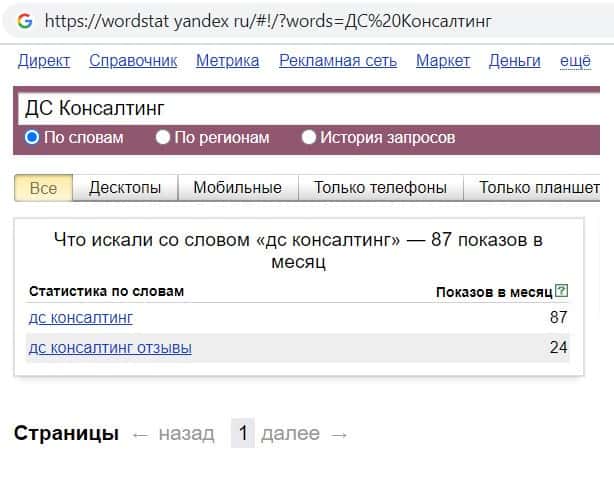Select the По словам radio button
614x483 pixels.
tap(32, 137)
